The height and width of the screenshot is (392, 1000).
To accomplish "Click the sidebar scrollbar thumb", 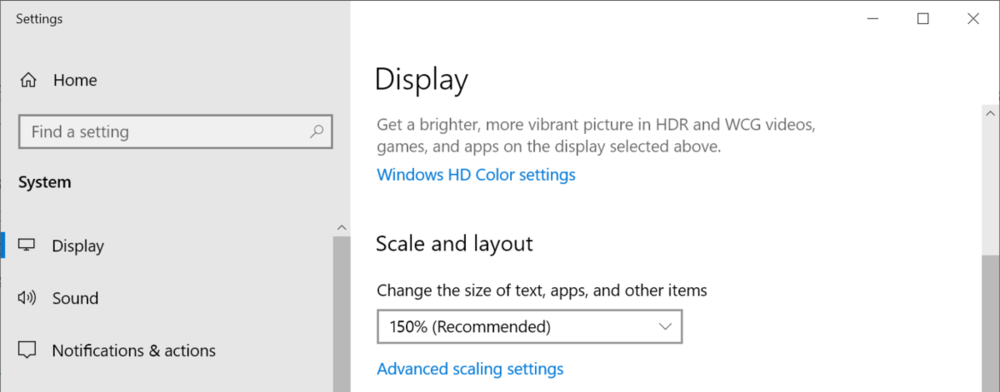I will coord(342,314).
